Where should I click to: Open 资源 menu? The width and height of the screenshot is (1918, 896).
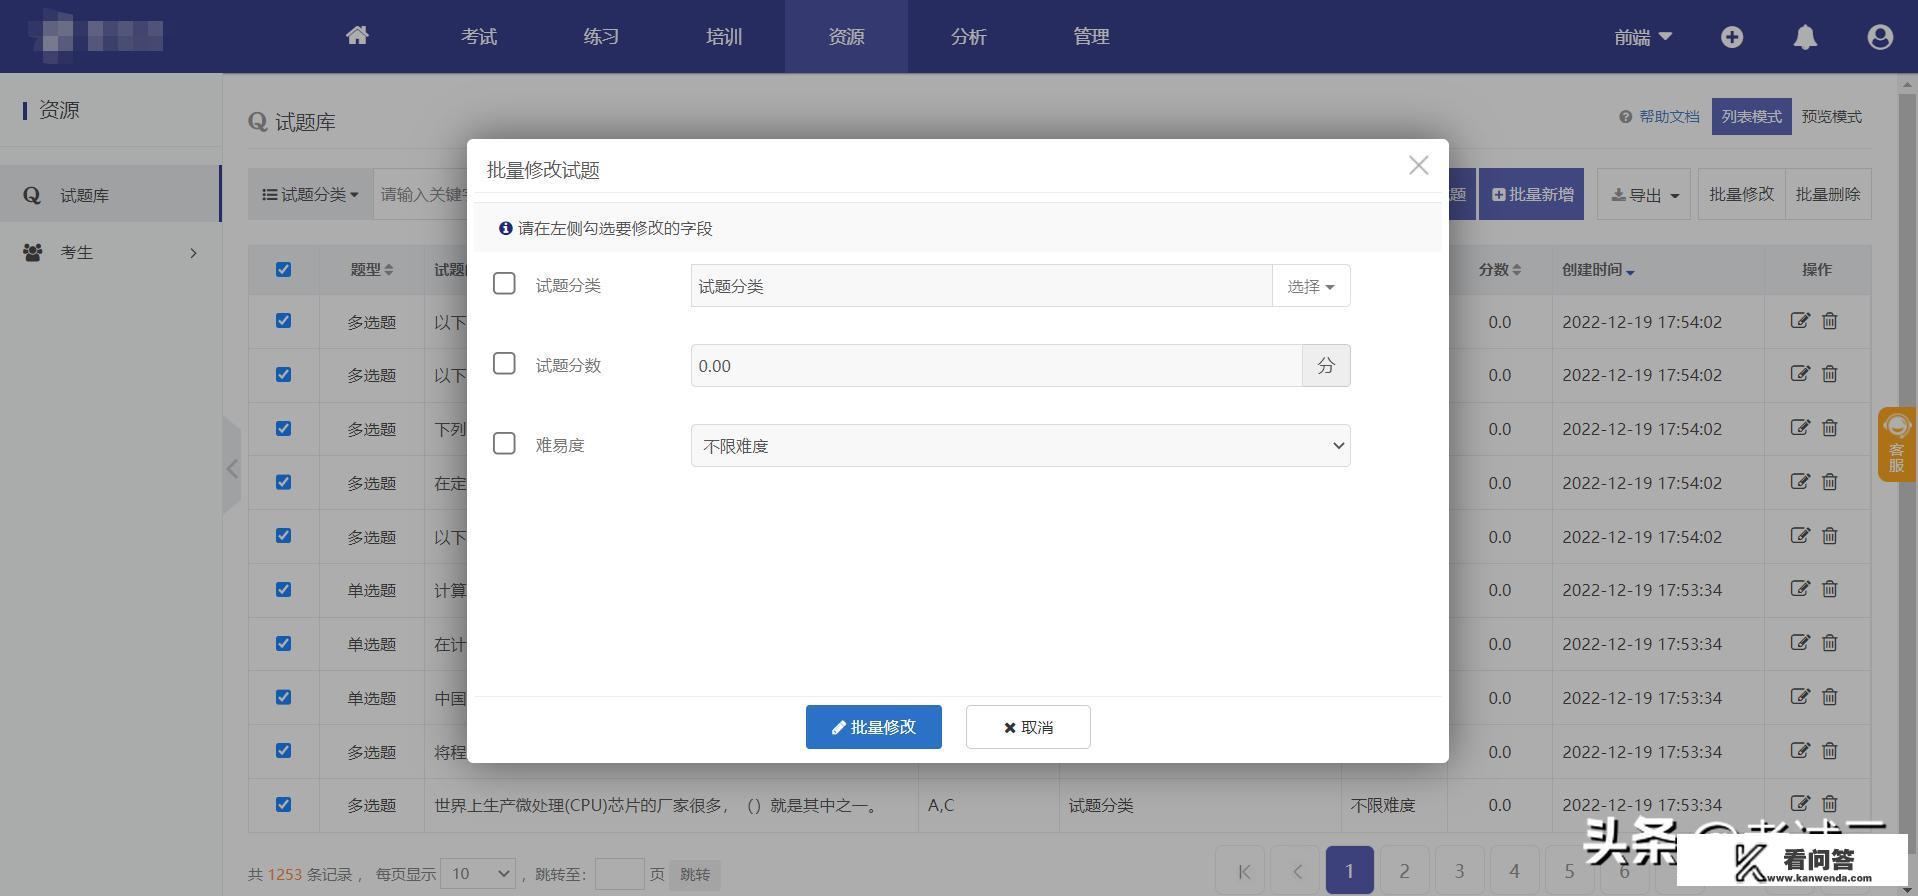846,37
